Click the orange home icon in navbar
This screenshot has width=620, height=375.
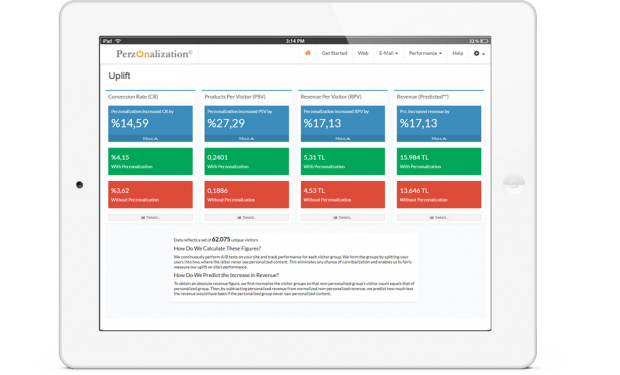(308, 53)
